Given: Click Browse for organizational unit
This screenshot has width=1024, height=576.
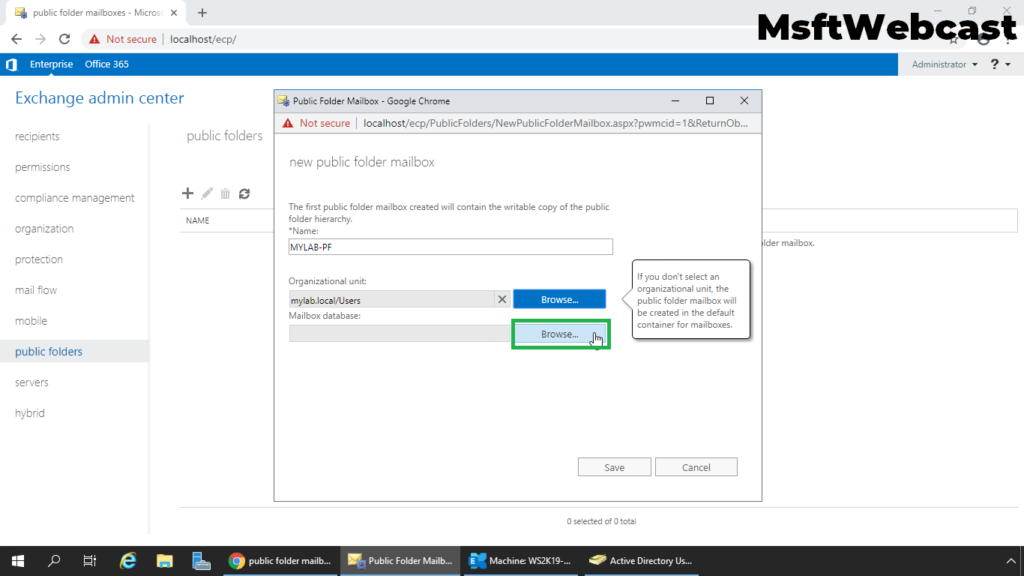Looking at the screenshot, I should pyautogui.click(x=559, y=299).
